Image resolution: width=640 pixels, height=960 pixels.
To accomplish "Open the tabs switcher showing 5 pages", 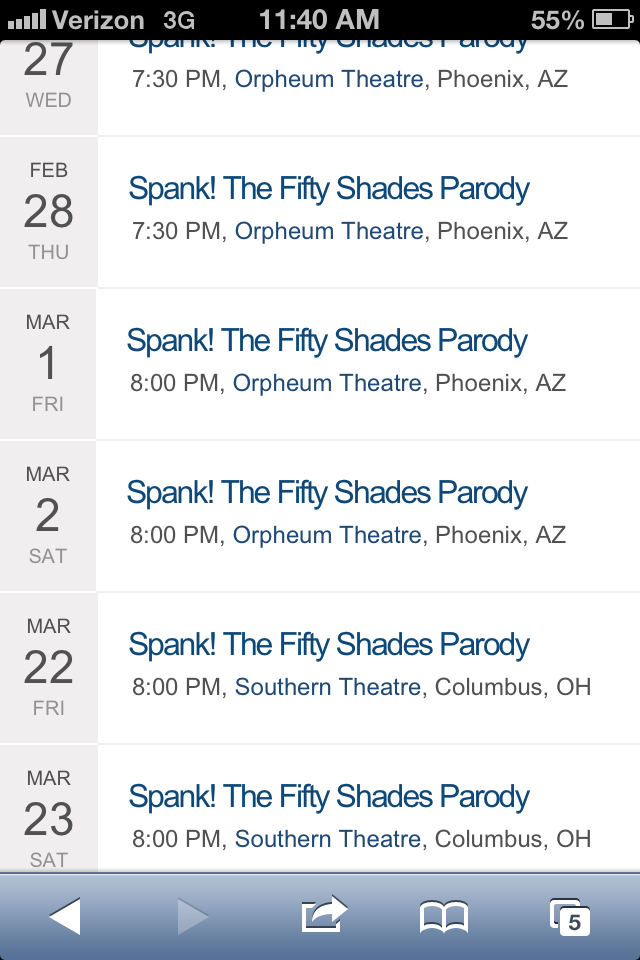I will pyautogui.click(x=570, y=917).
